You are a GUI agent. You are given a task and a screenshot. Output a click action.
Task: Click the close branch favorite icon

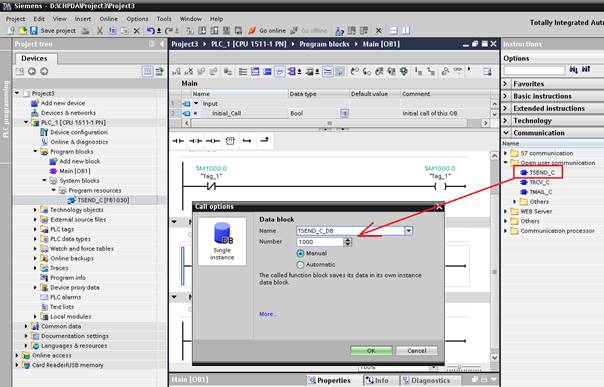pyautogui.click(x=264, y=141)
